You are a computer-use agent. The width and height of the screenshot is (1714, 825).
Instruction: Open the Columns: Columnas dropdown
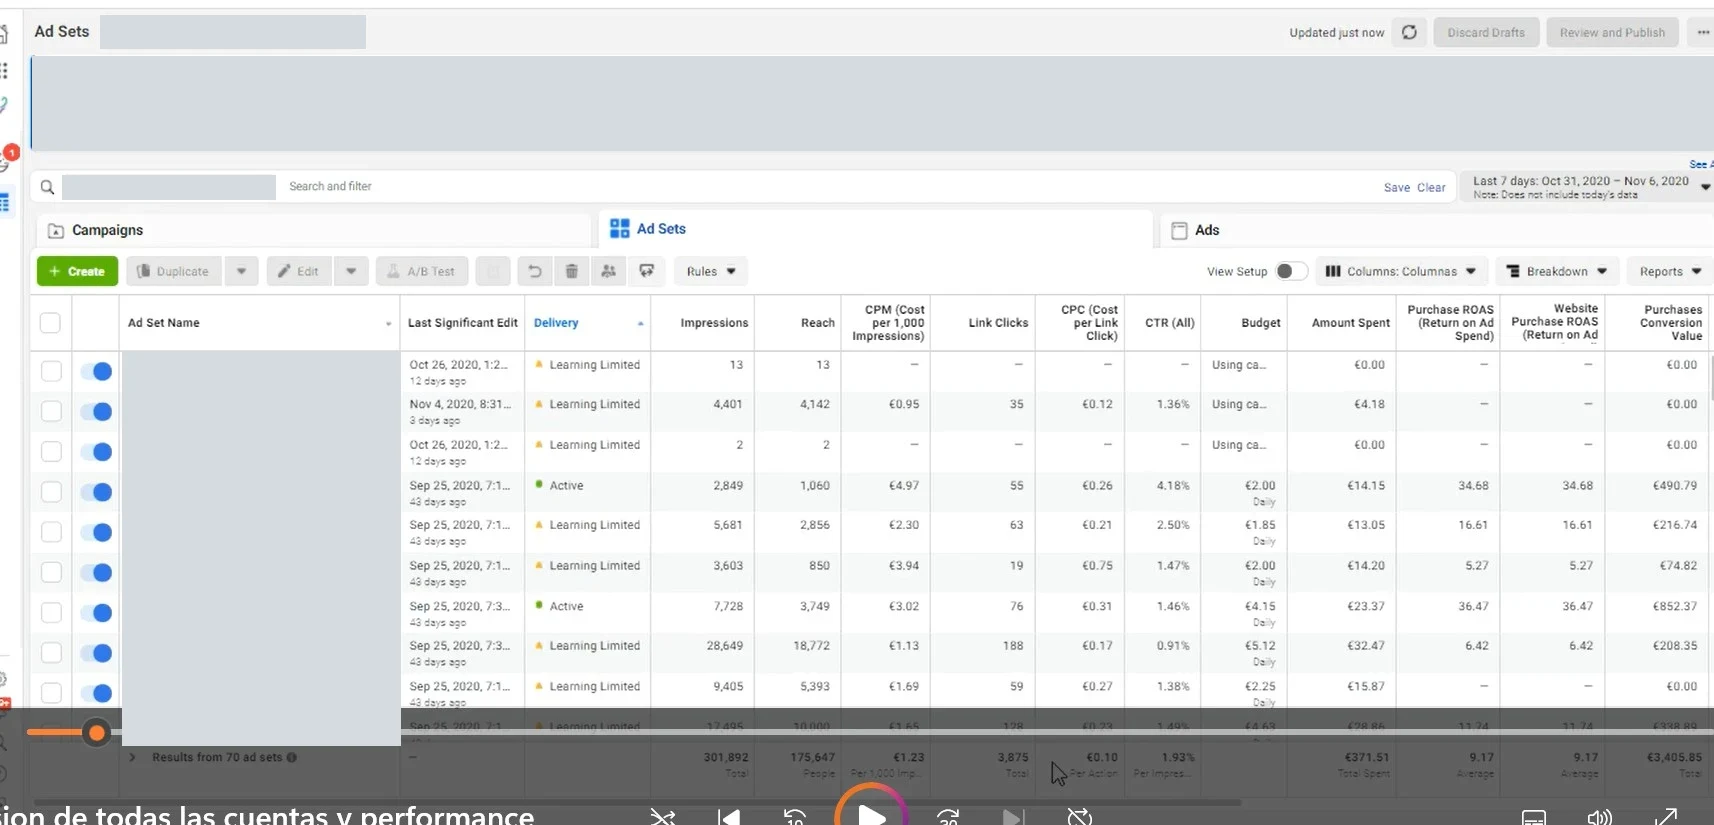[1400, 271]
